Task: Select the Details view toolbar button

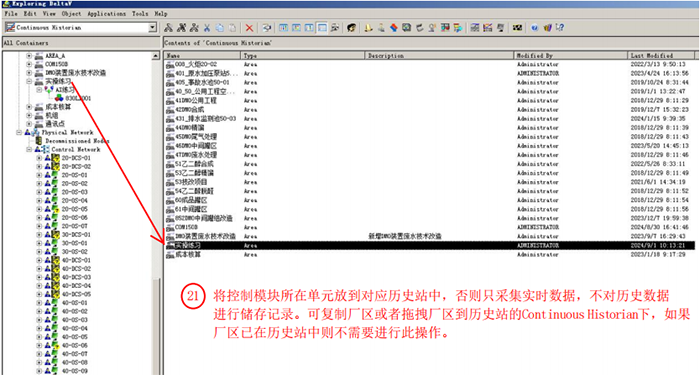Action: 322,28
